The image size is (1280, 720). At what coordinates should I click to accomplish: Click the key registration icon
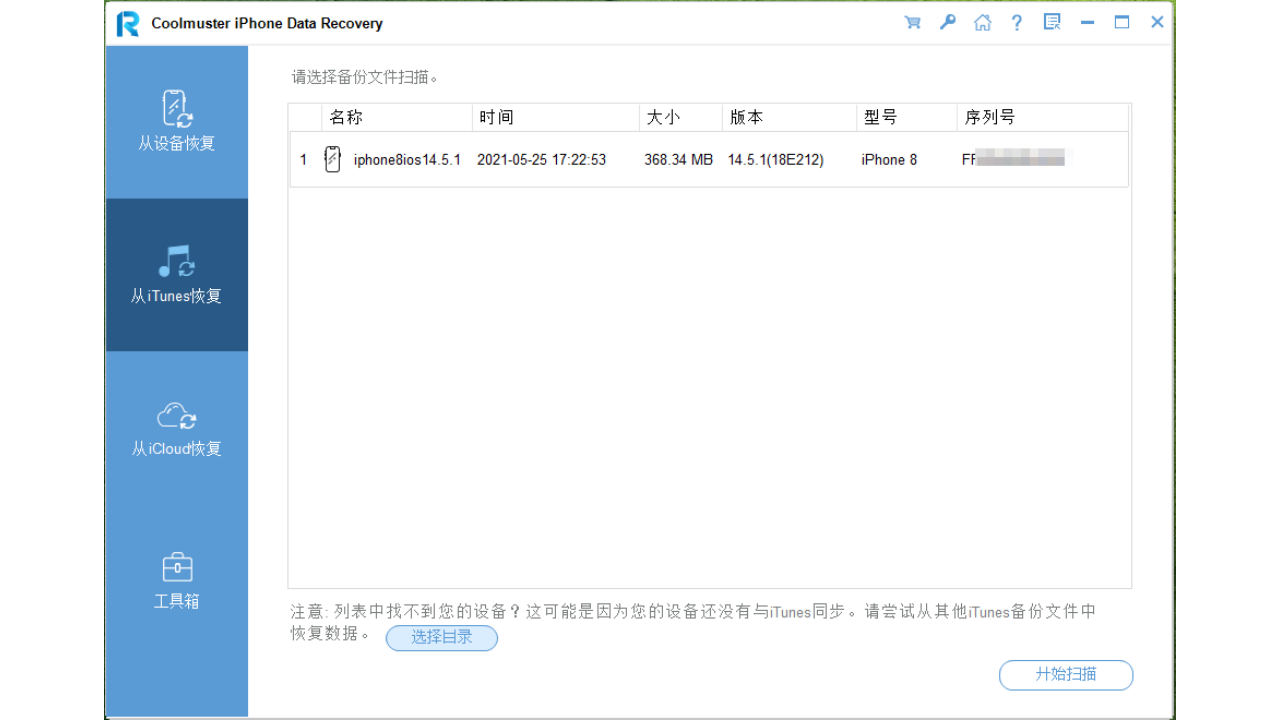coord(947,21)
